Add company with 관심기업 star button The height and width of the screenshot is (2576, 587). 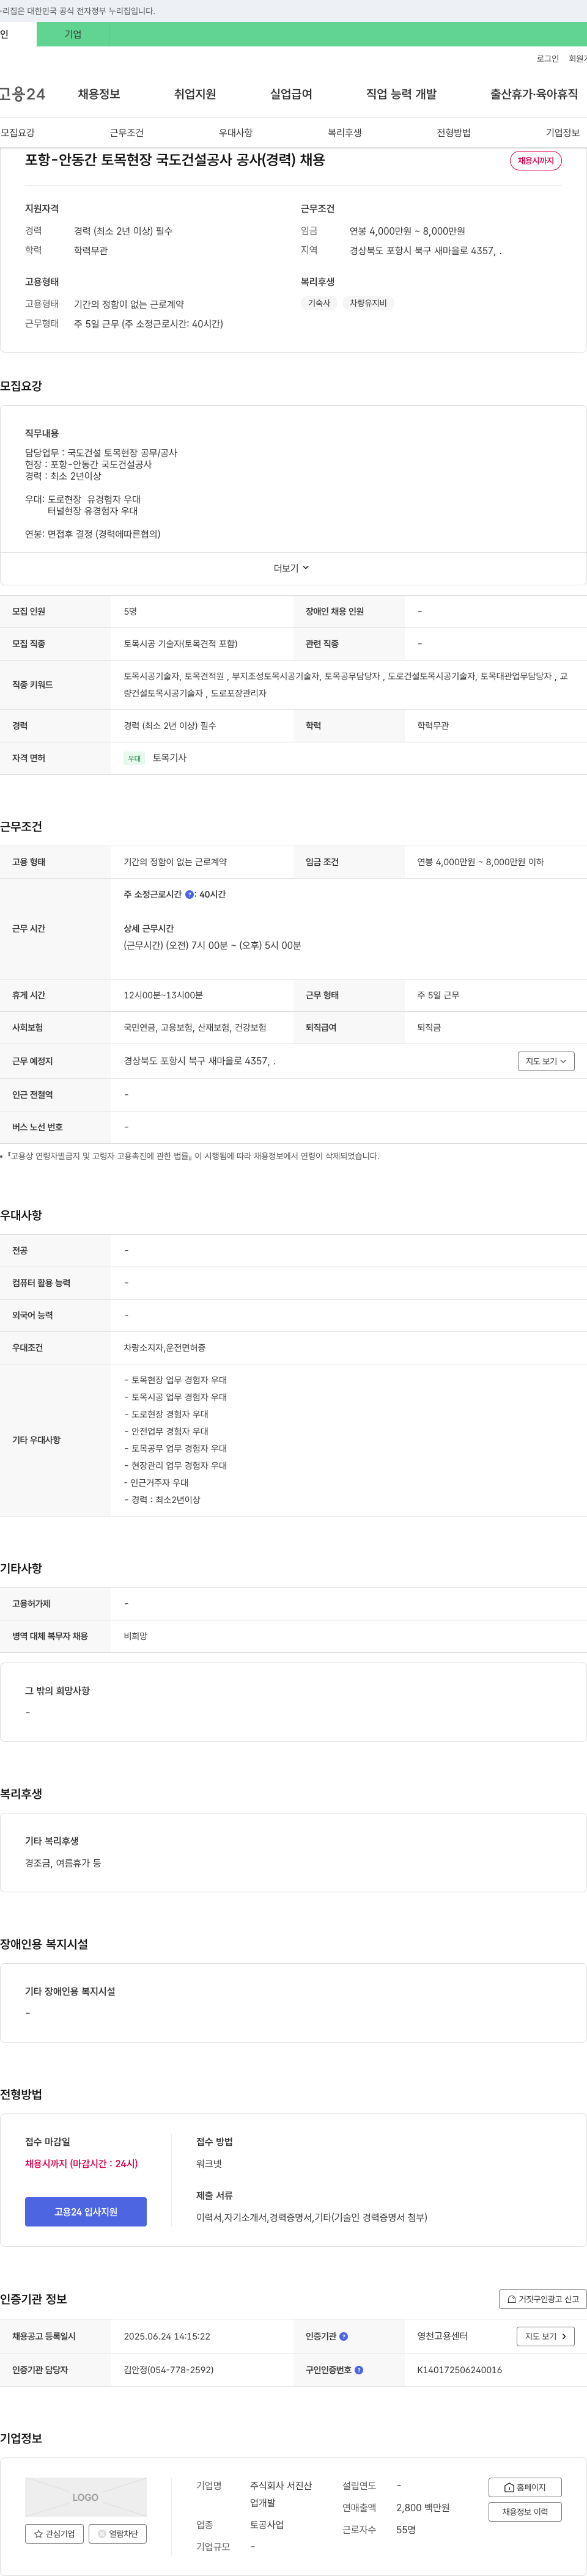tap(54, 2533)
